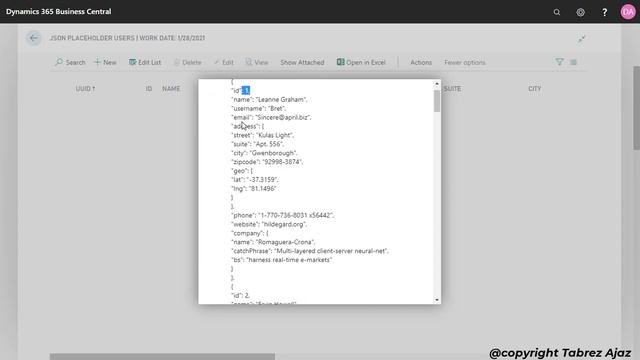Image resolution: width=640 pixels, height=360 pixels.
Task: Click the Edit action
Action: point(224,62)
